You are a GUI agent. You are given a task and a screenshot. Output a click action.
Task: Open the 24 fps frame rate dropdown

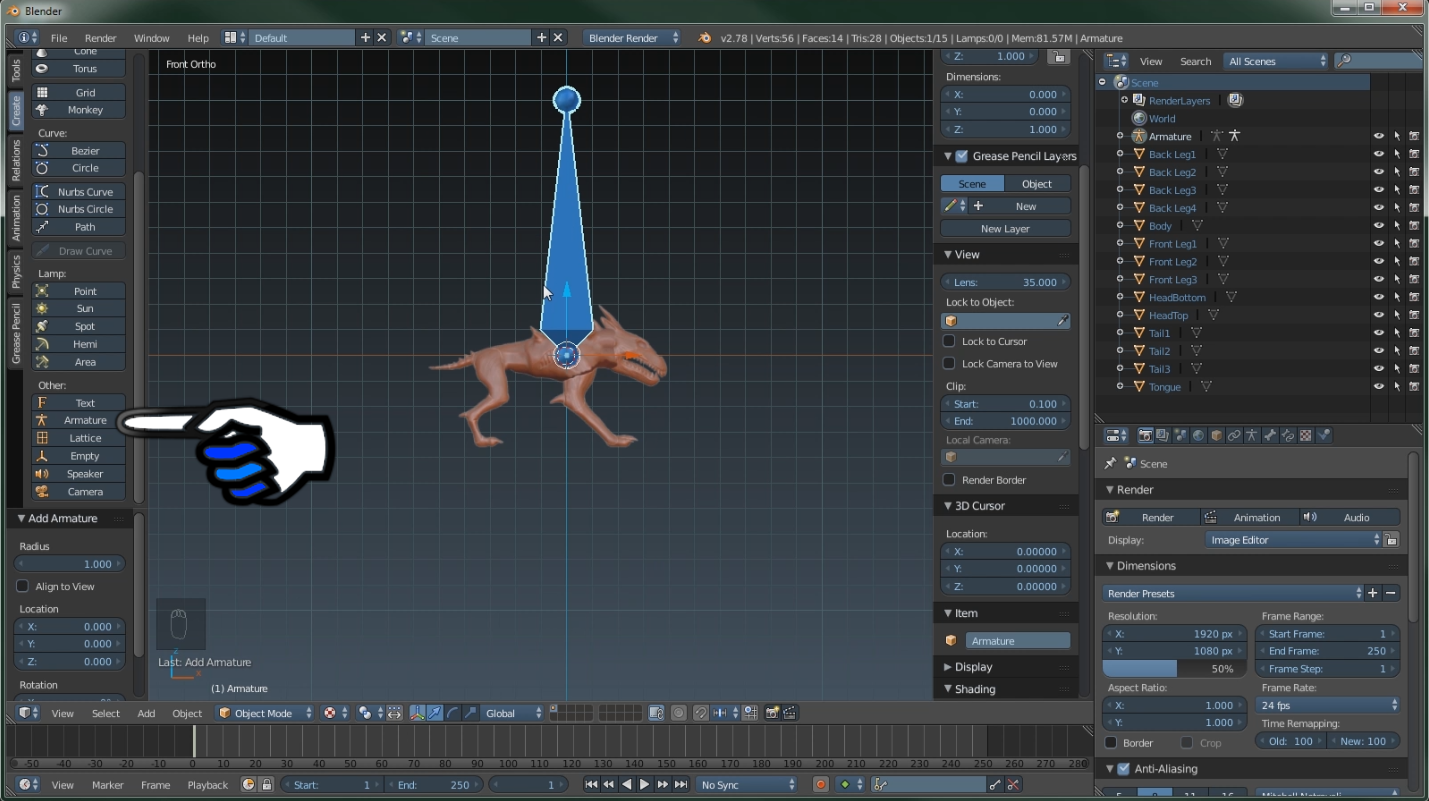coord(1328,705)
